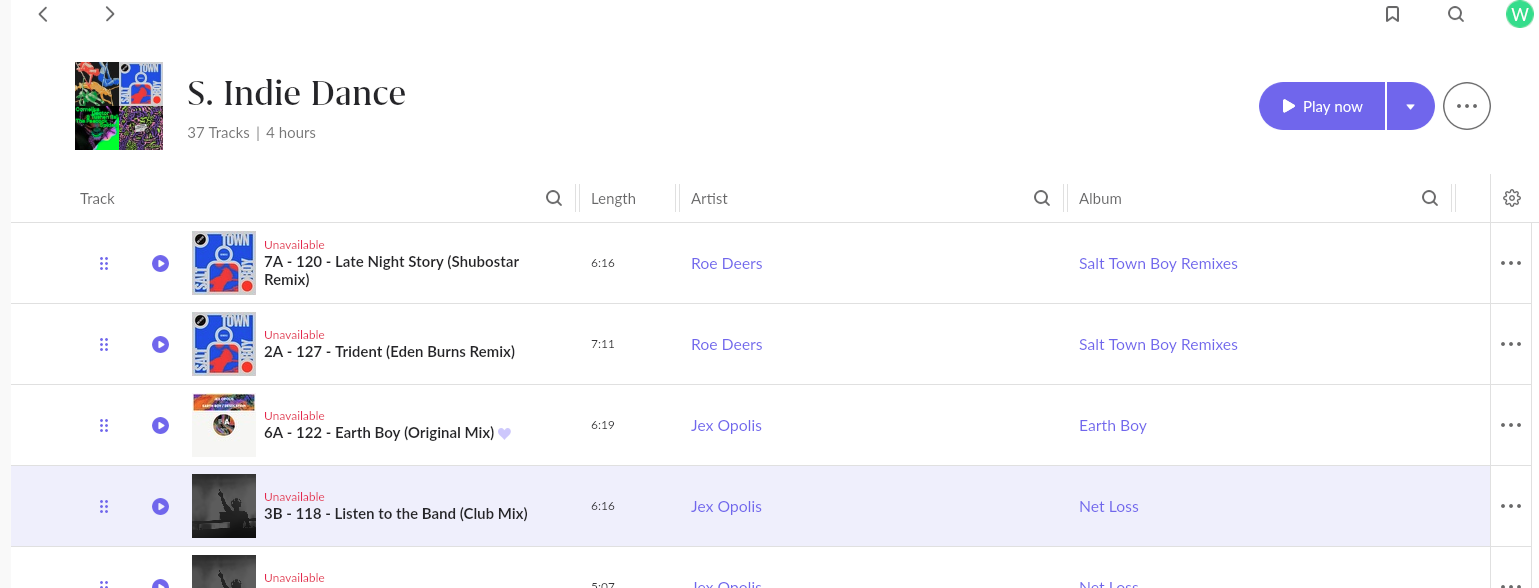Grab drag handle for Trident row

tap(104, 344)
